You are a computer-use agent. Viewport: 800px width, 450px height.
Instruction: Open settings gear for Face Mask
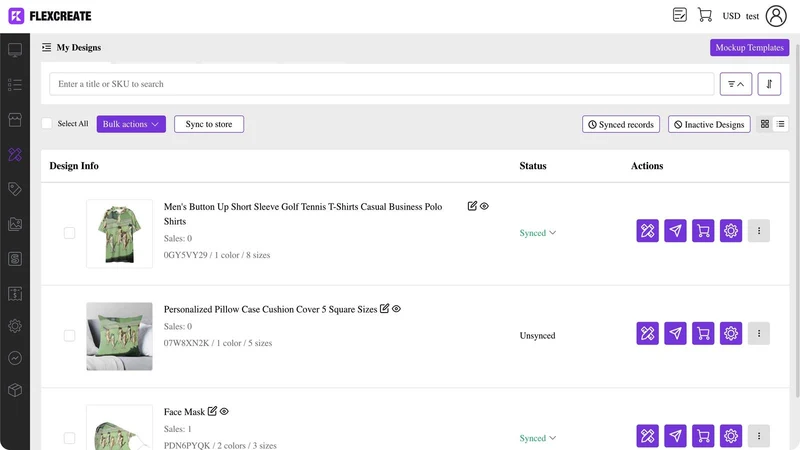coord(731,436)
